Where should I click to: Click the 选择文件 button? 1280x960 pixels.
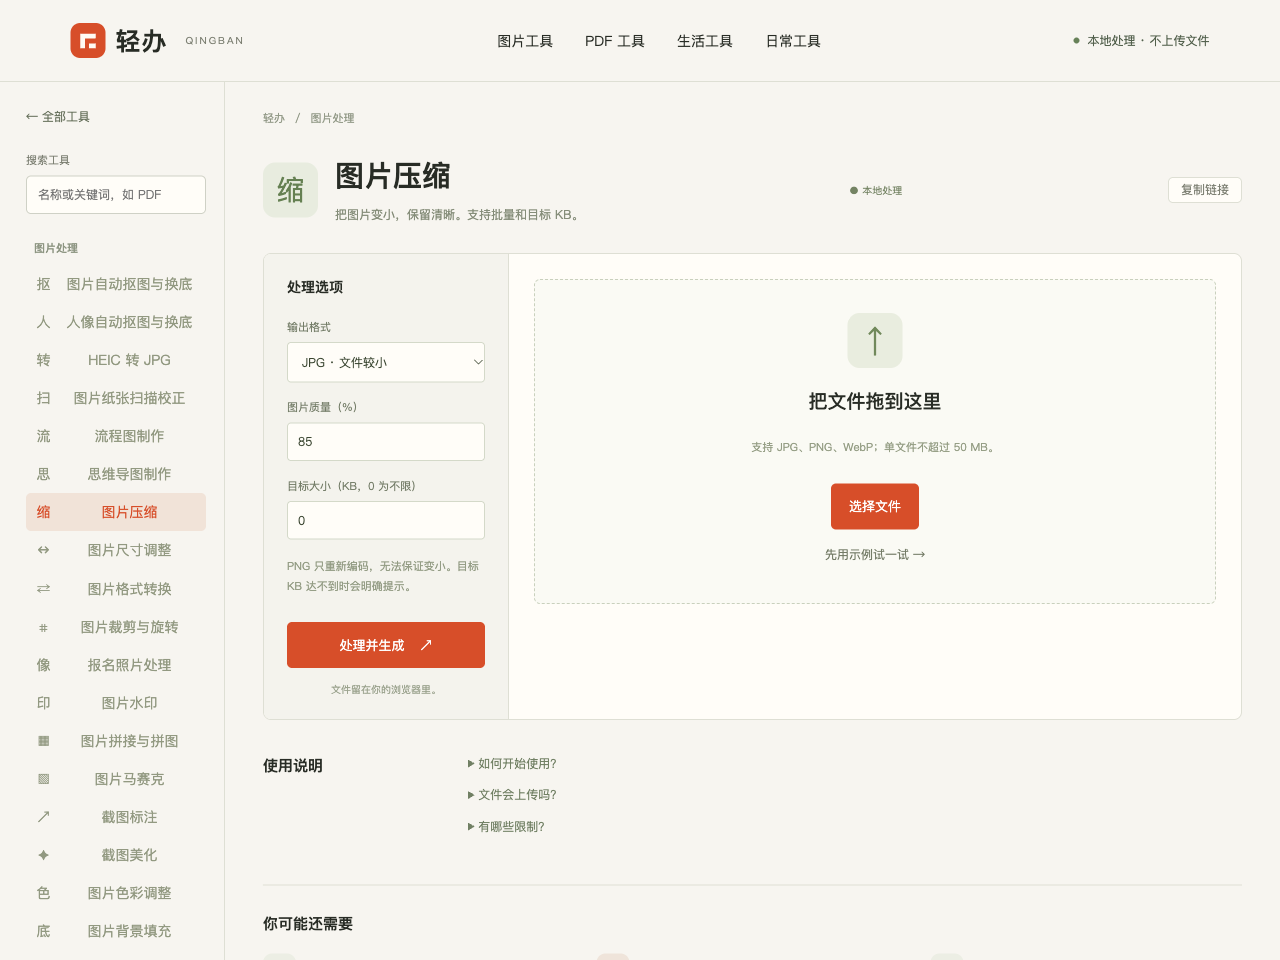click(875, 507)
